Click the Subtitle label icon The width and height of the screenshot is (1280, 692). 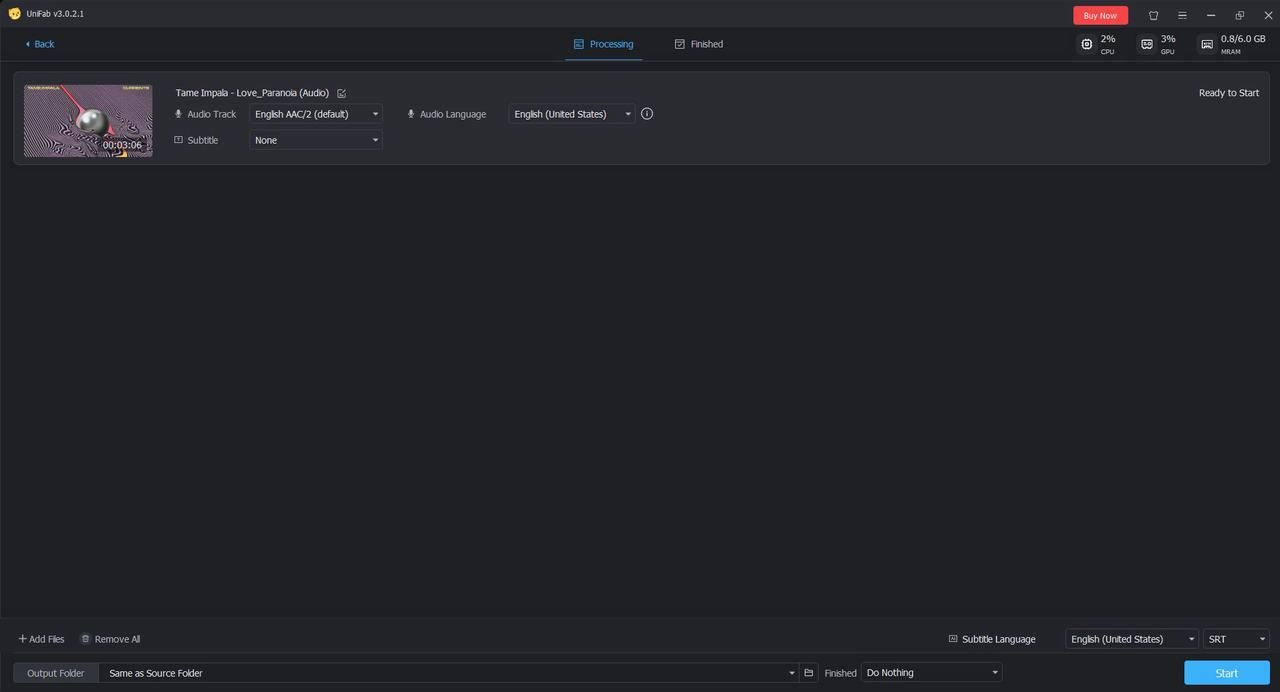point(179,140)
